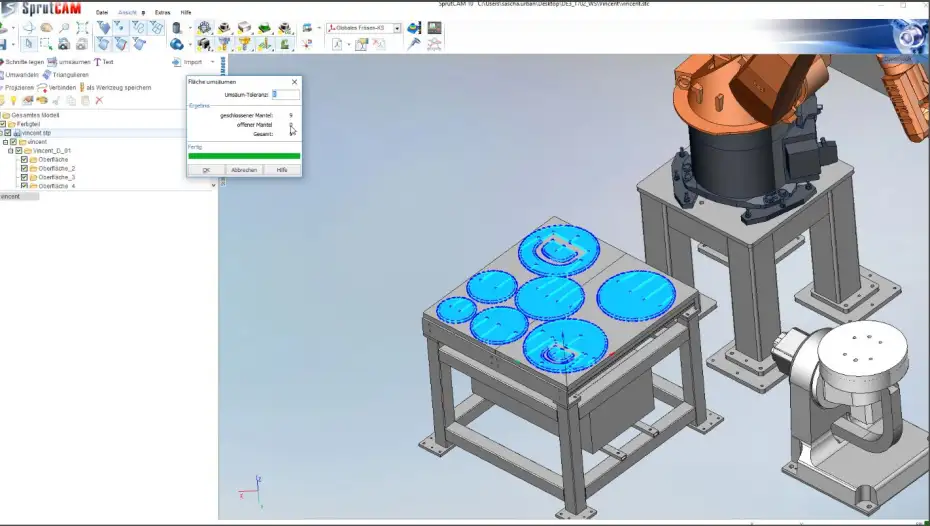The width and height of the screenshot is (930, 526).
Task: Click the dark cylinder workpiece icon
Action: [x=177, y=27]
